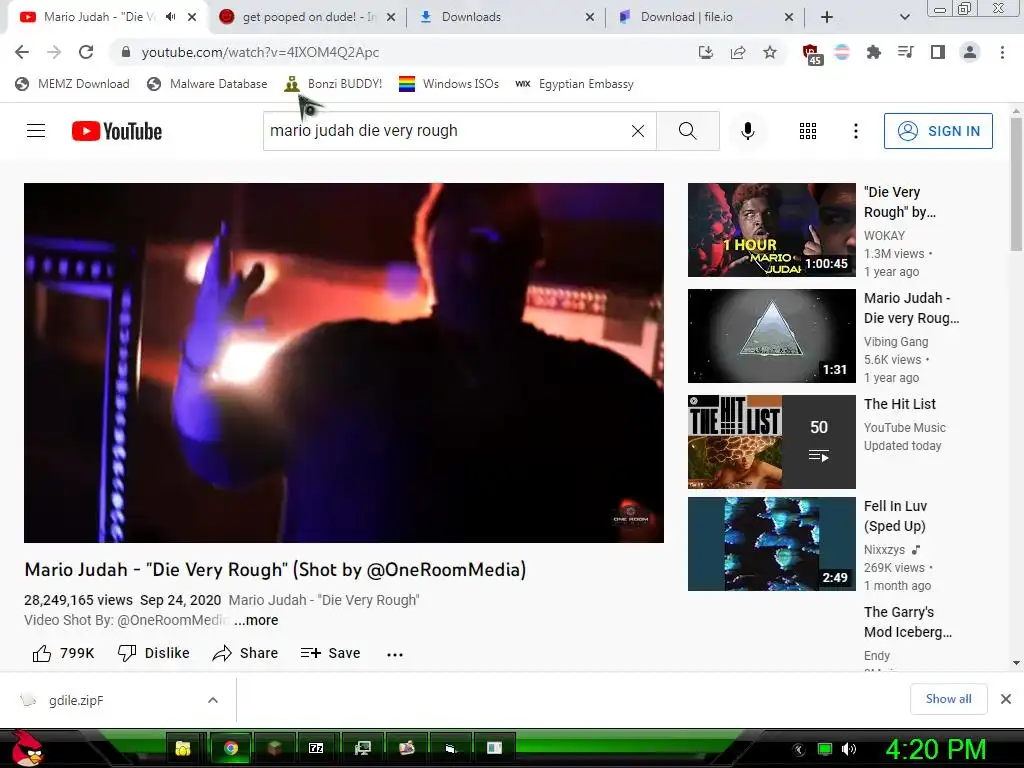1024x768 pixels.
Task: Click the striped flag extension icon
Action: pos(842,52)
